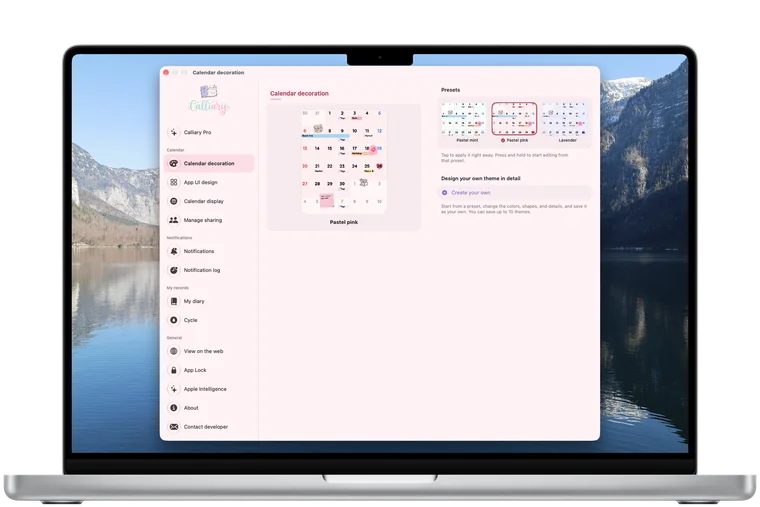
Task: Click the Calendar decoration palette icon
Action: (174, 163)
